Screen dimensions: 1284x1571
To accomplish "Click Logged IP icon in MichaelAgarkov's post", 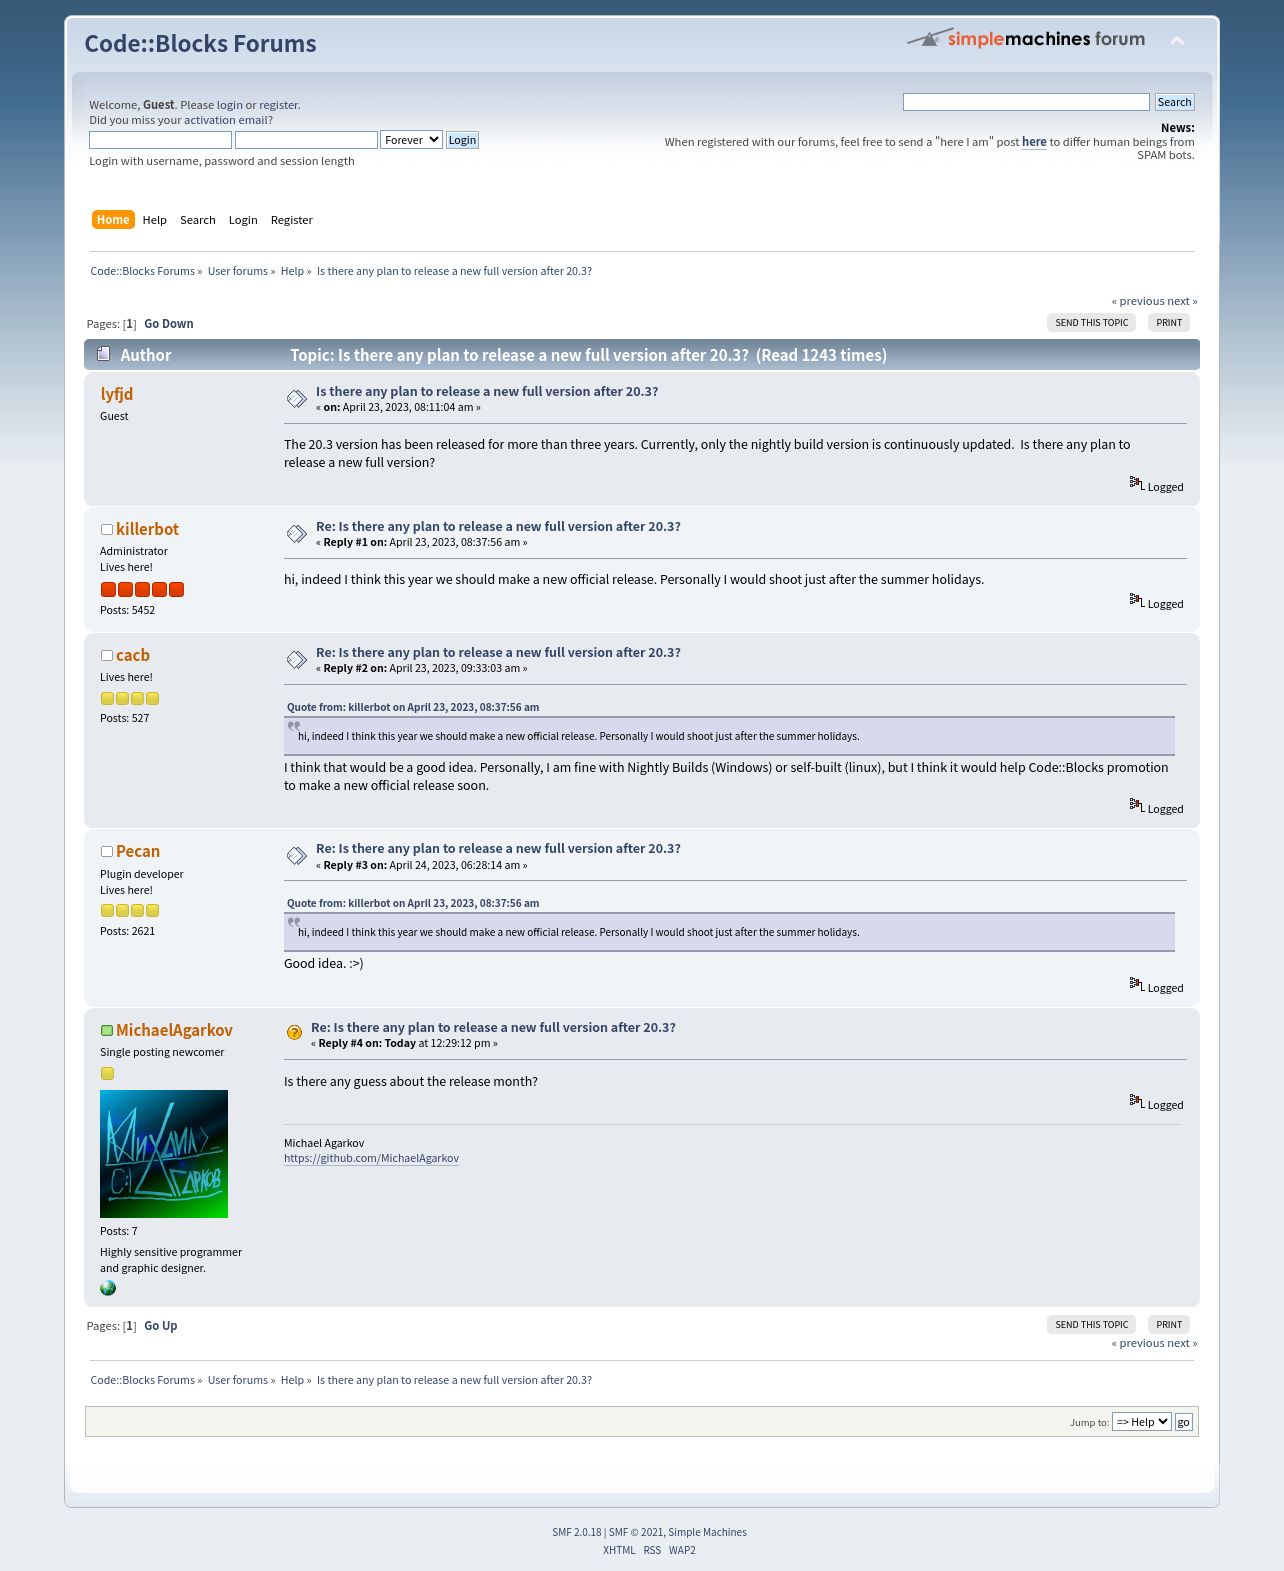I will pyautogui.click(x=1137, y=1101).
